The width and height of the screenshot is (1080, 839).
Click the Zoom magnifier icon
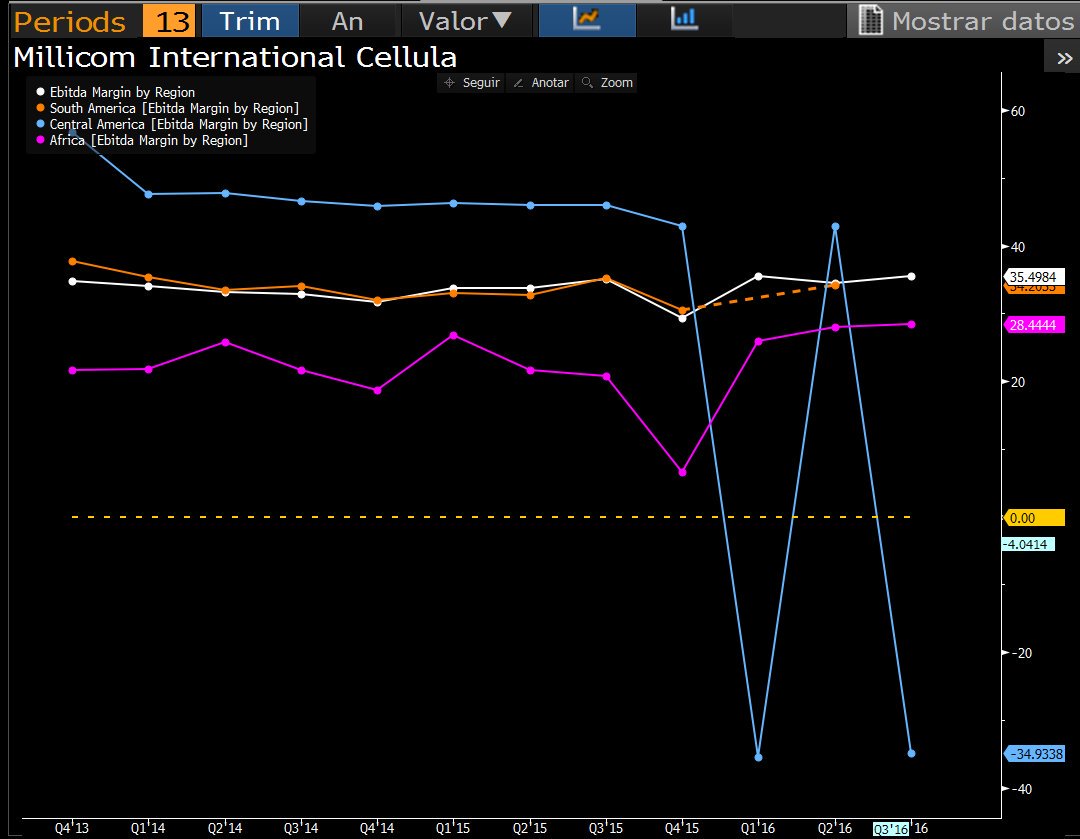click(588, 83)
